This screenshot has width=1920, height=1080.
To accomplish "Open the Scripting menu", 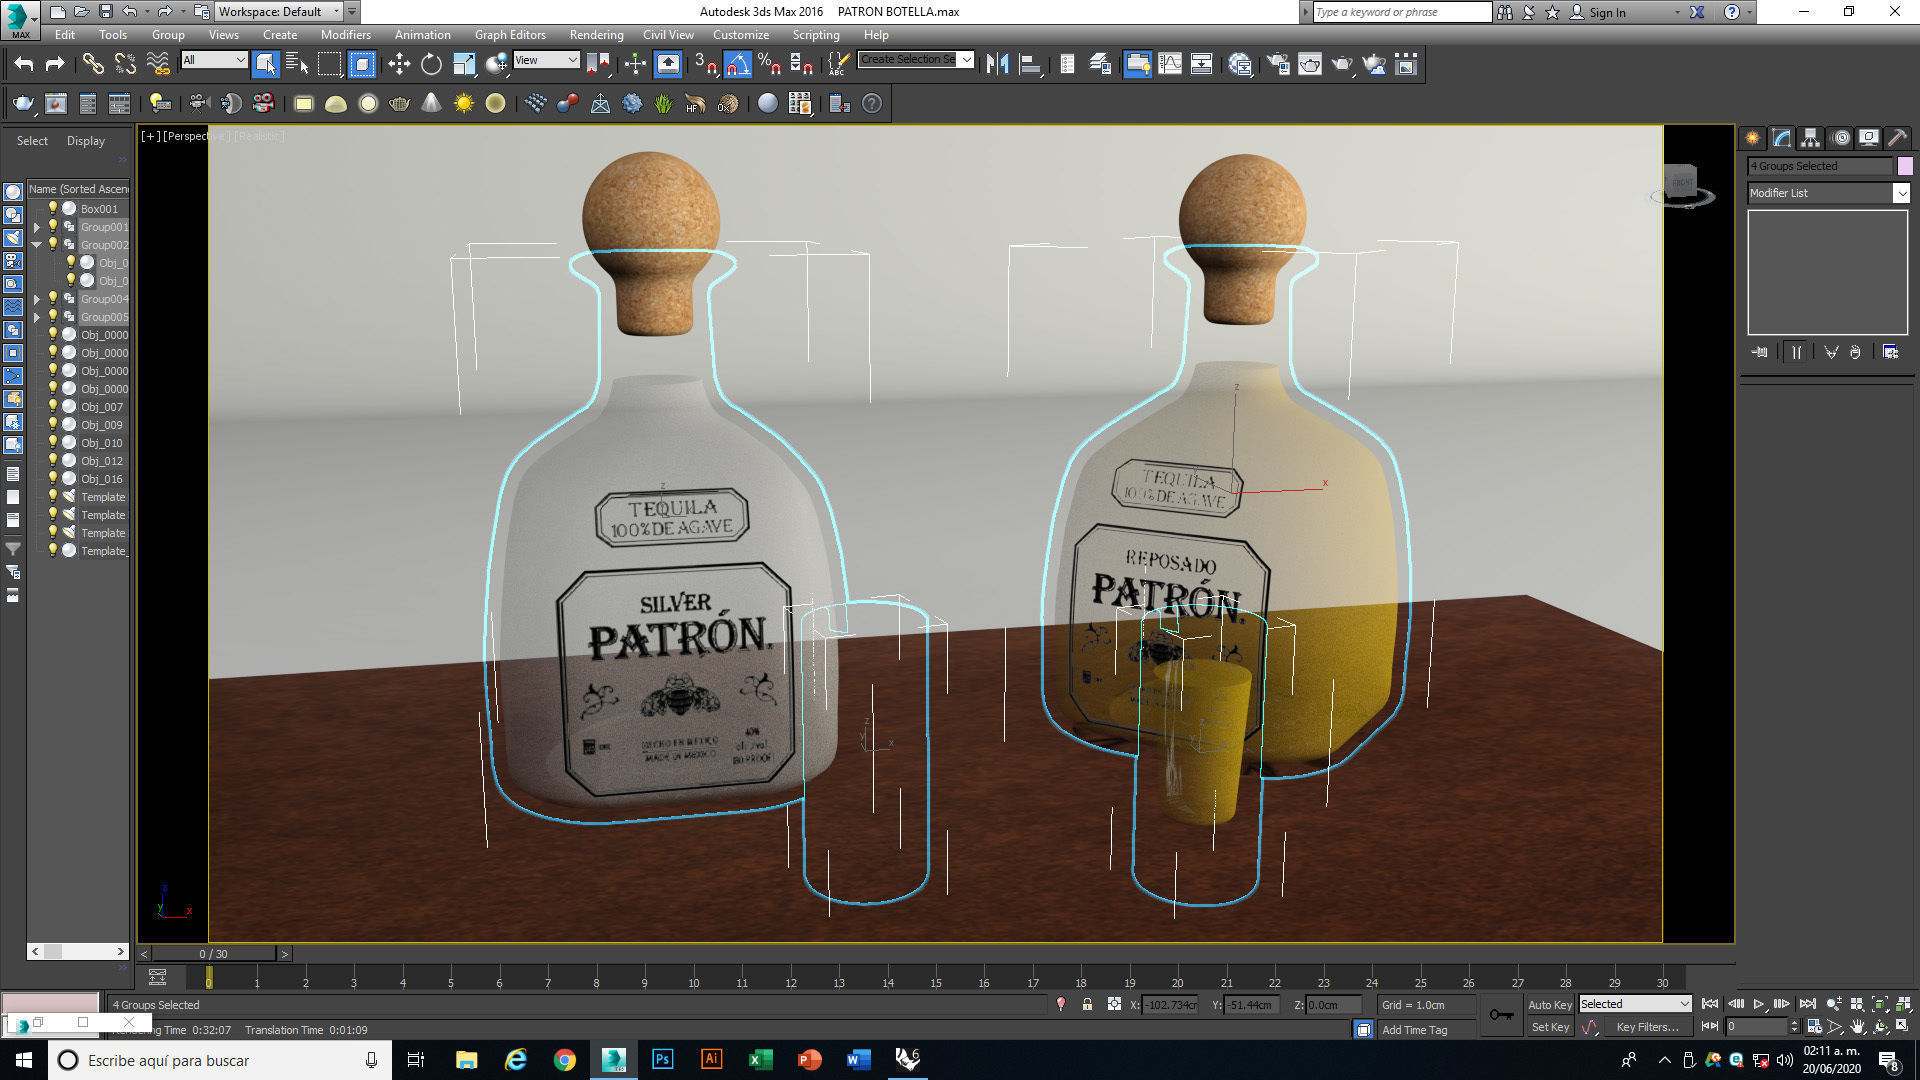I will pyautogui.click(x=816, y=35).
